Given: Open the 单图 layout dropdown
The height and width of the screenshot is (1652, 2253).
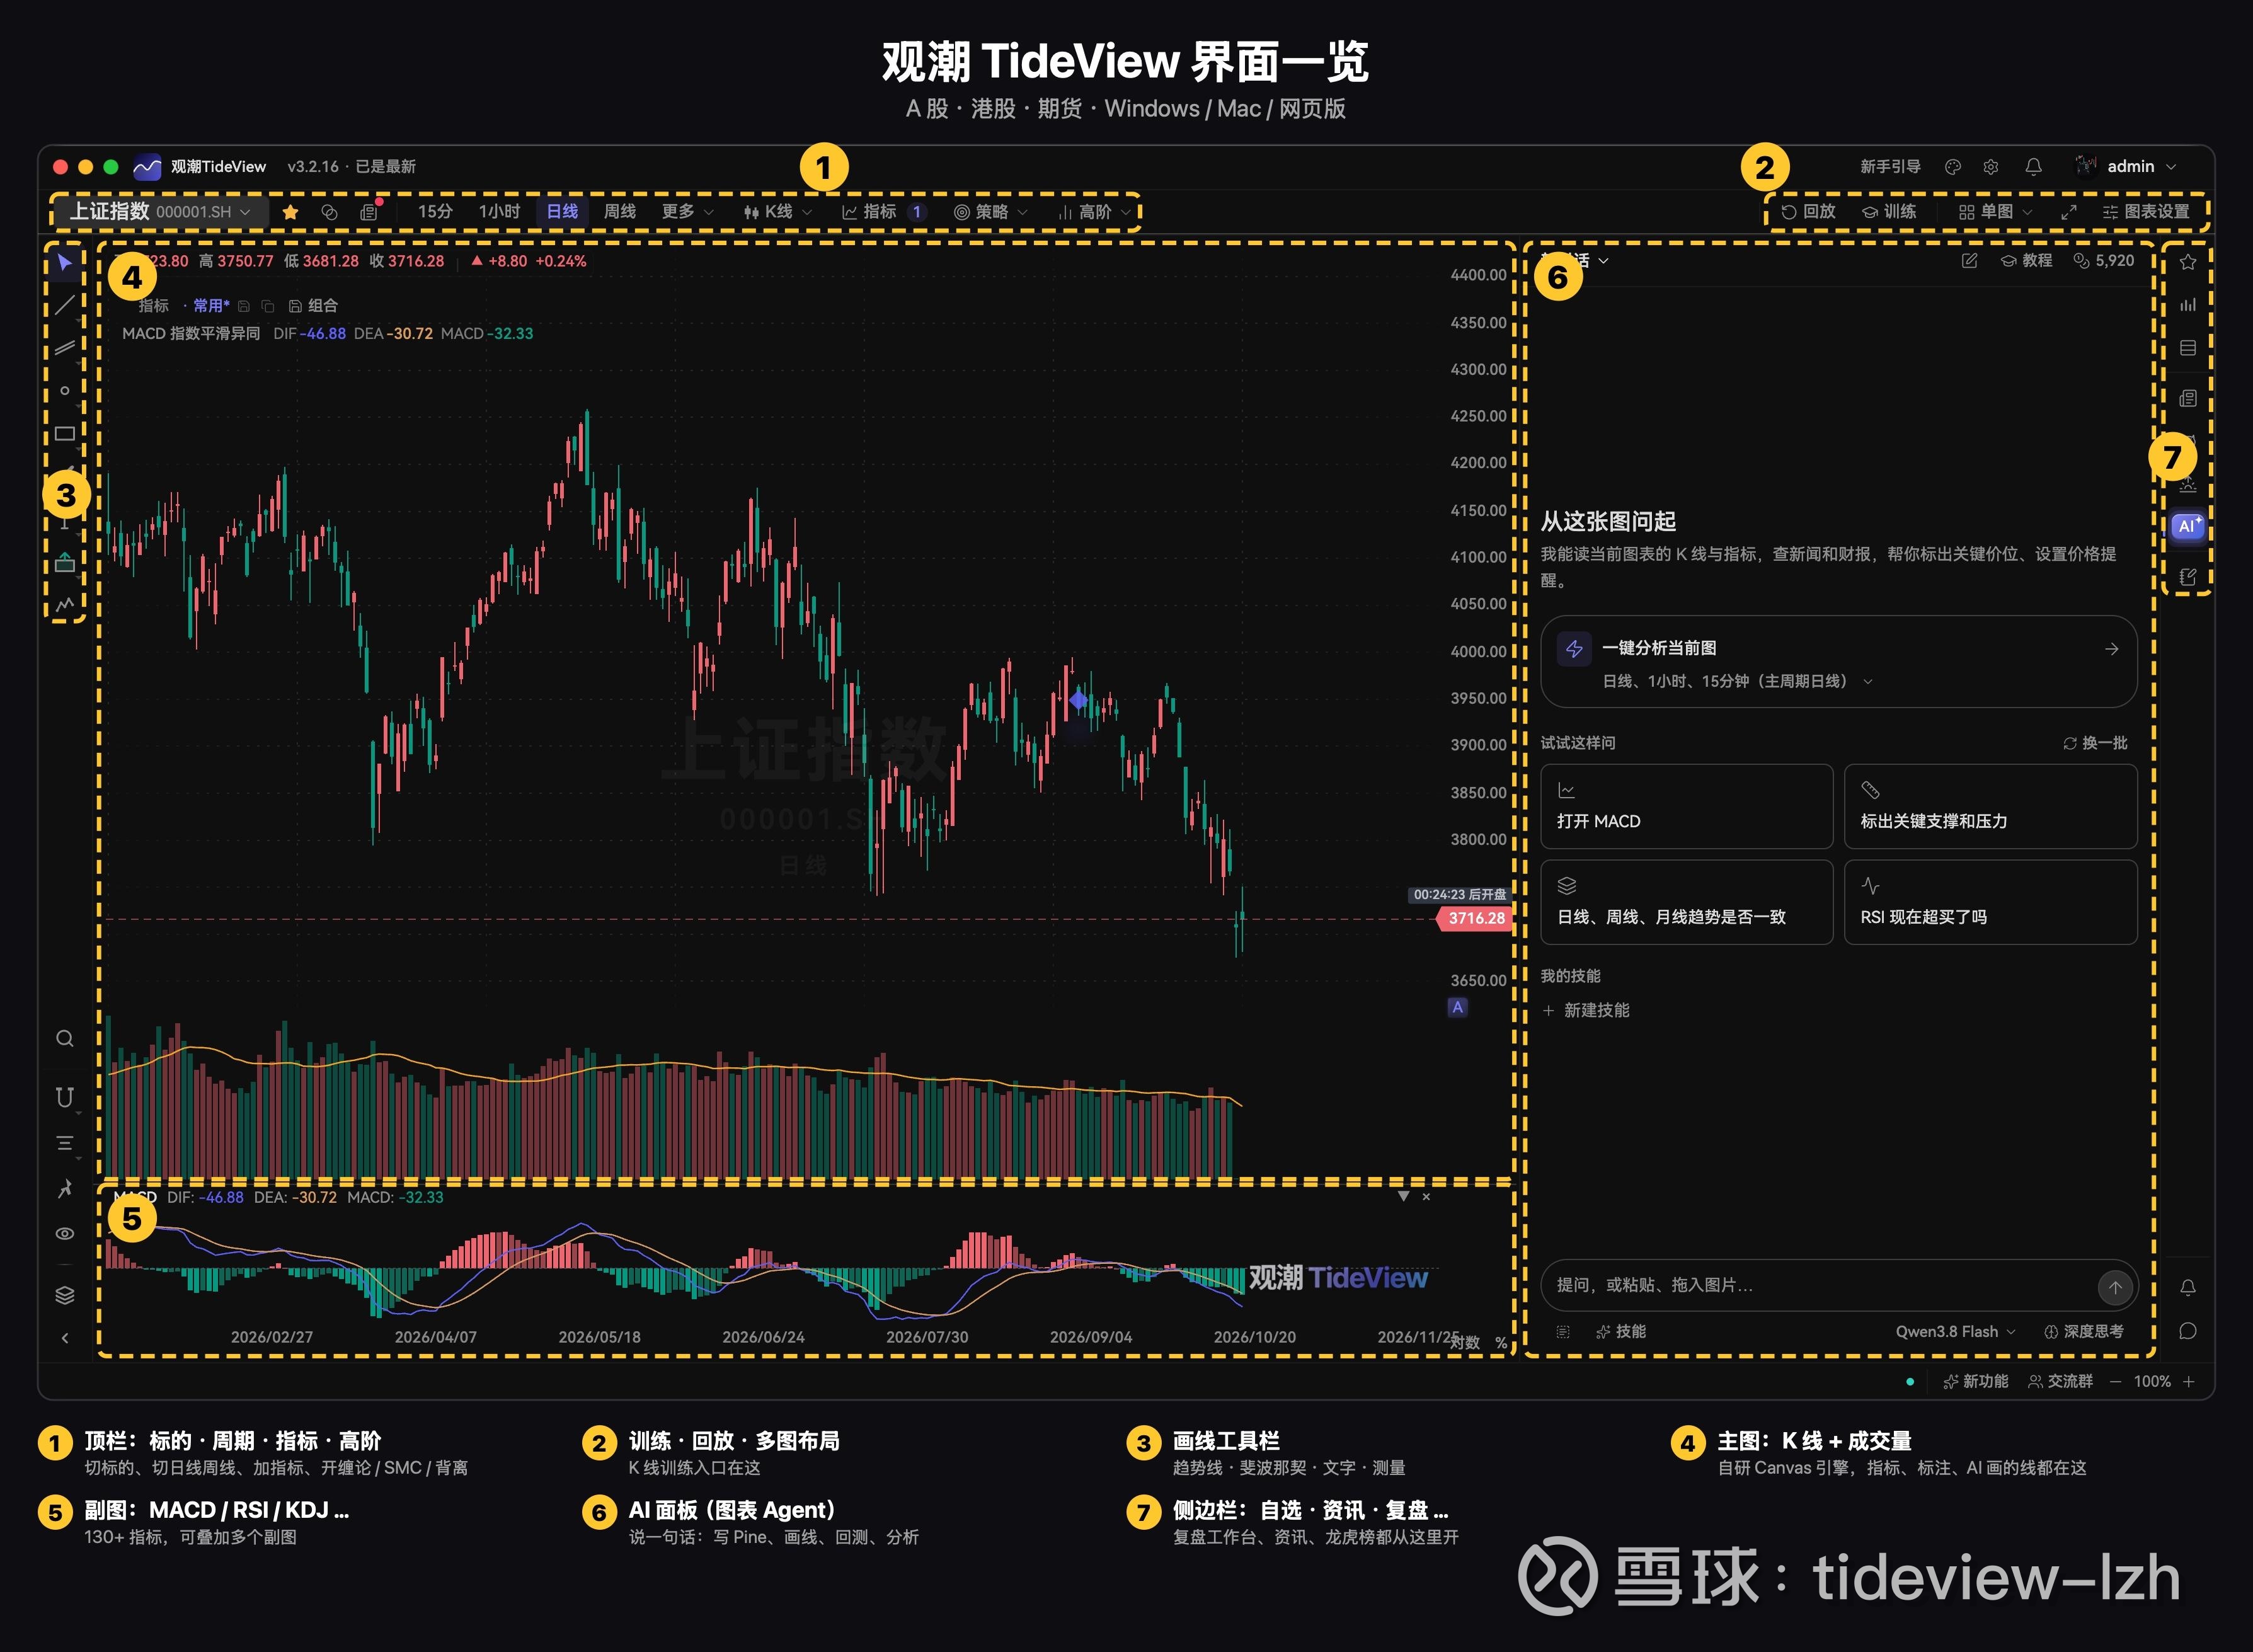Looking at the screenshot, I should 1995,212.
